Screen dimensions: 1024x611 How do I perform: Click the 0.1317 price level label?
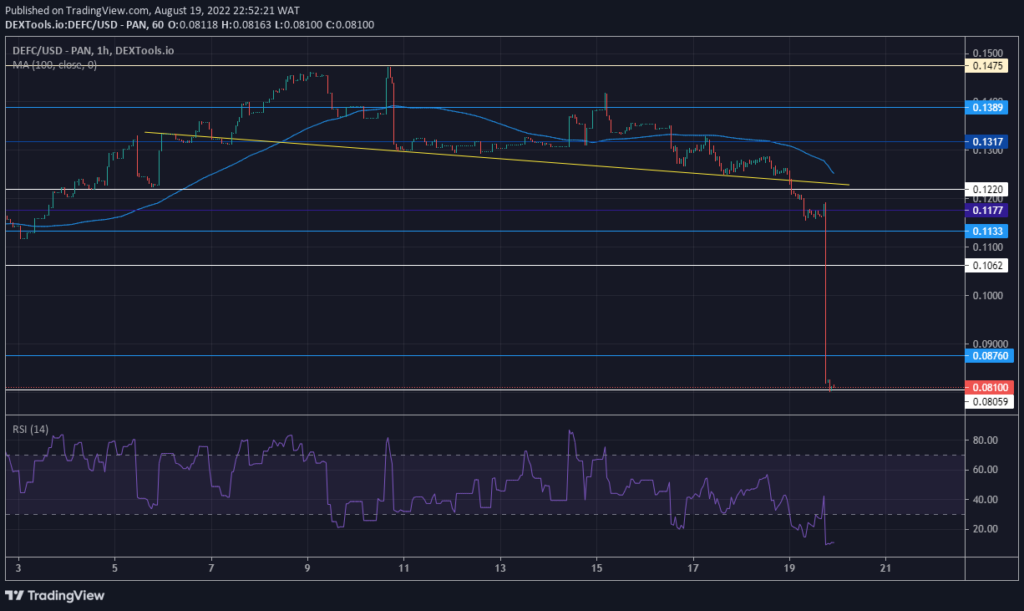987,142
